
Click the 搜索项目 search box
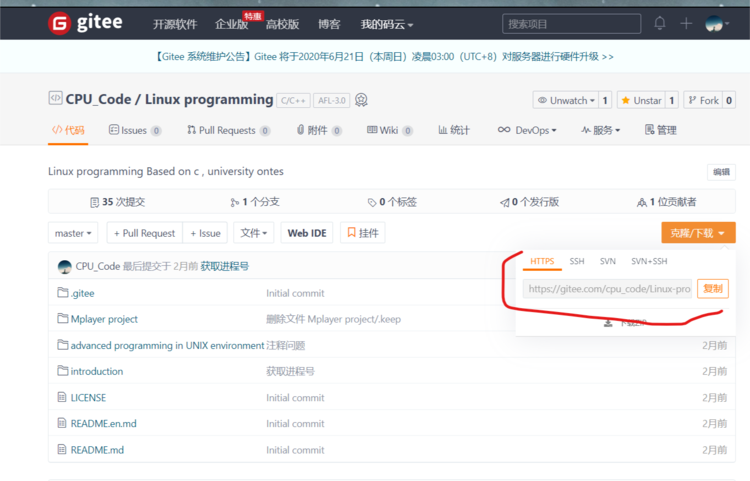click(x=572, y=24)
